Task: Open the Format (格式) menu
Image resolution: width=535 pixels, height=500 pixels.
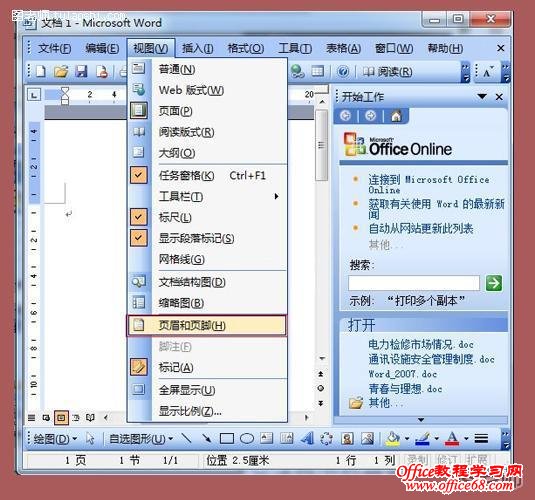Action: [x=246, y=48]
